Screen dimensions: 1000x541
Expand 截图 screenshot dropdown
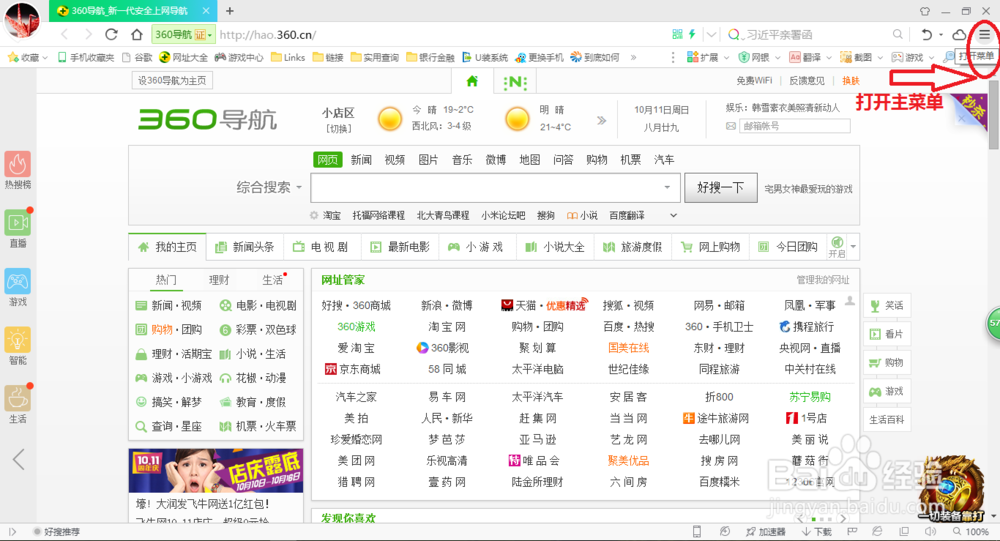880,57
